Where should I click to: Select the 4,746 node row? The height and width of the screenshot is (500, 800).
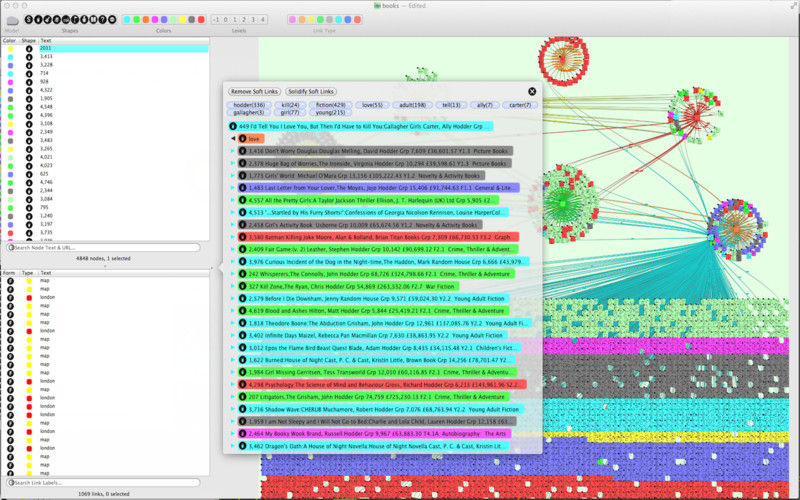(x=105, y=182)
